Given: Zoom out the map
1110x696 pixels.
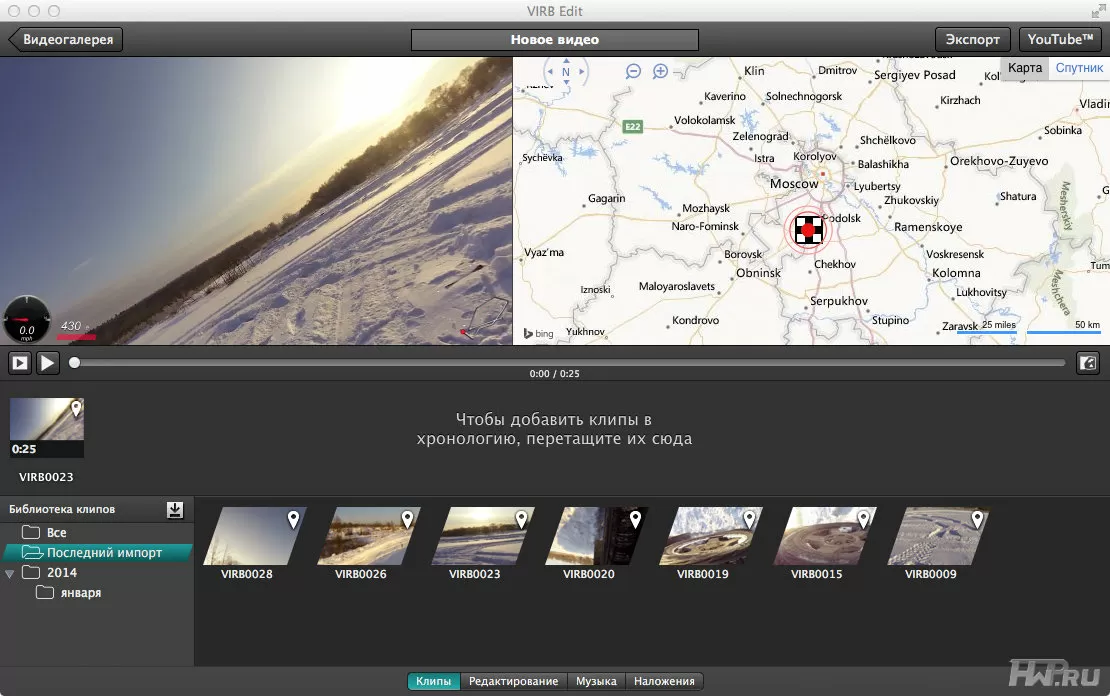Looking at the screenshot, I should [634, 71].
